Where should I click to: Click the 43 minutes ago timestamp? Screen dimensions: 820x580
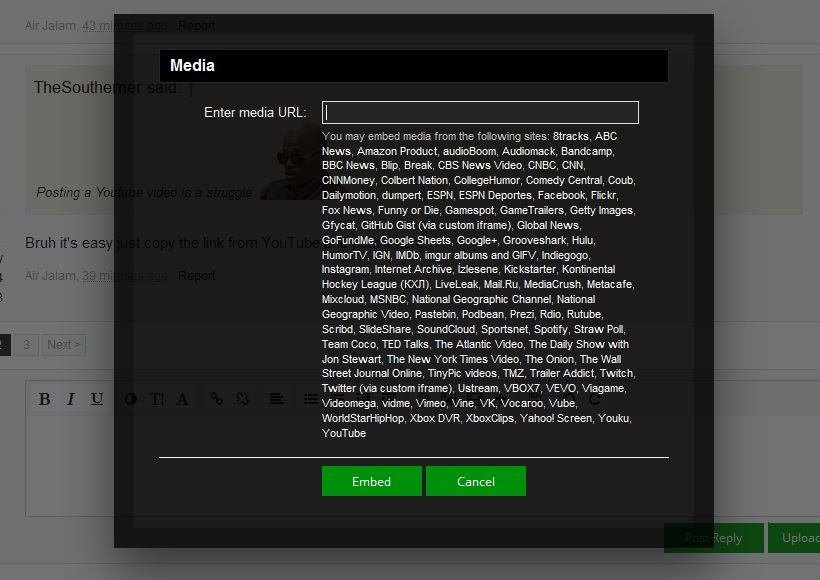click(x=124, y=26)
